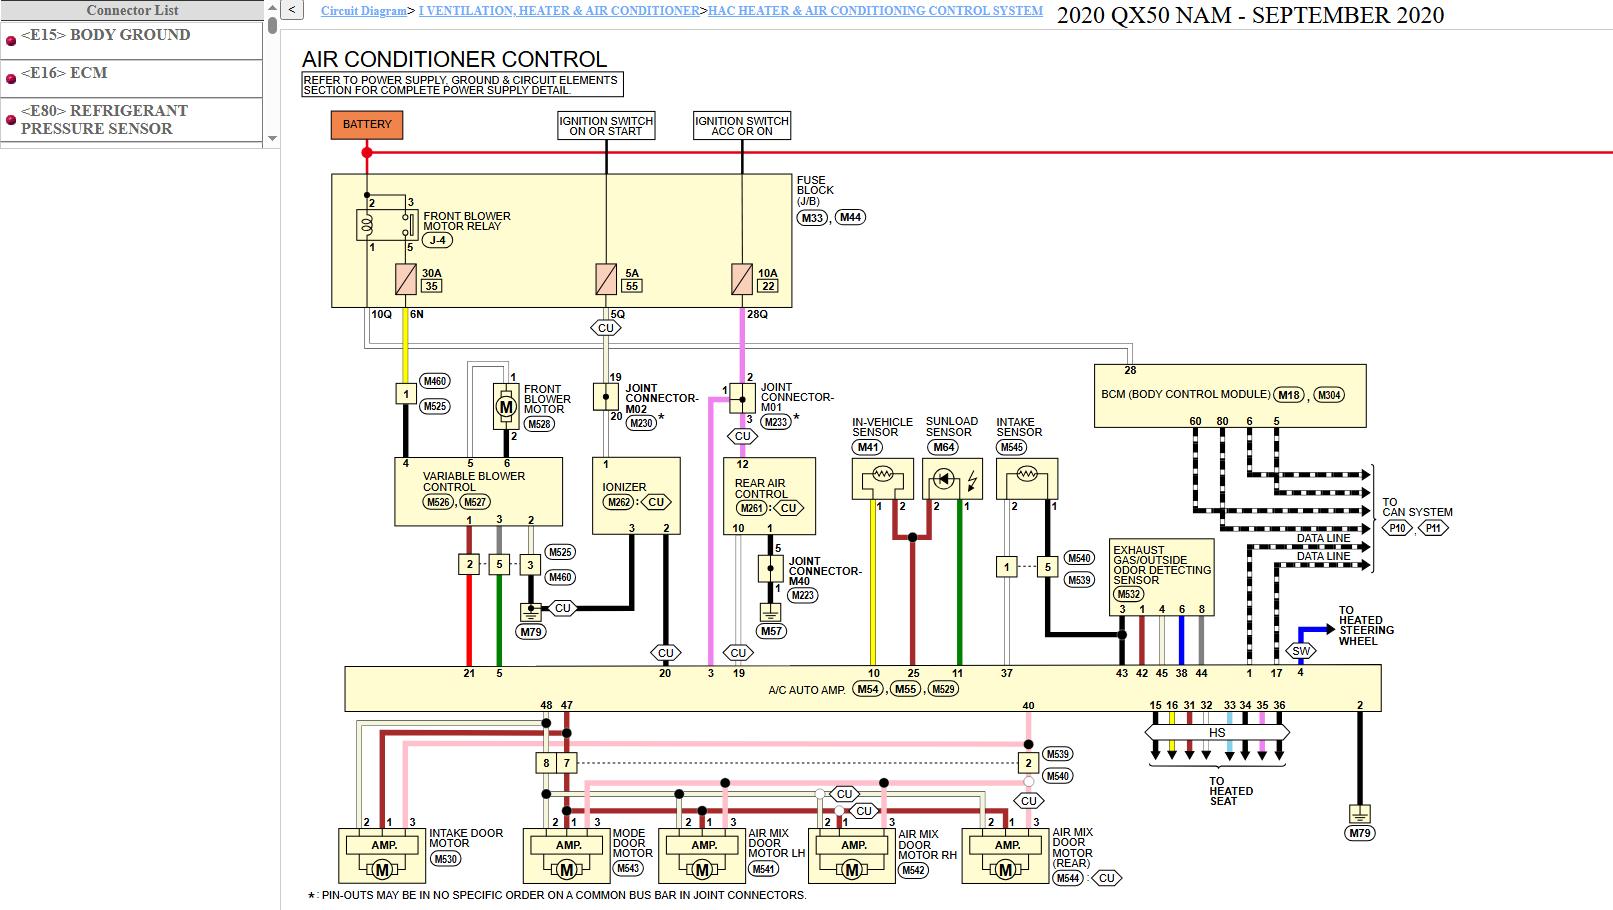This screenshot has width=1613, height=910.
Task: Click the REAR AIR CONTROL component box
Action: [x=769, y=496]
